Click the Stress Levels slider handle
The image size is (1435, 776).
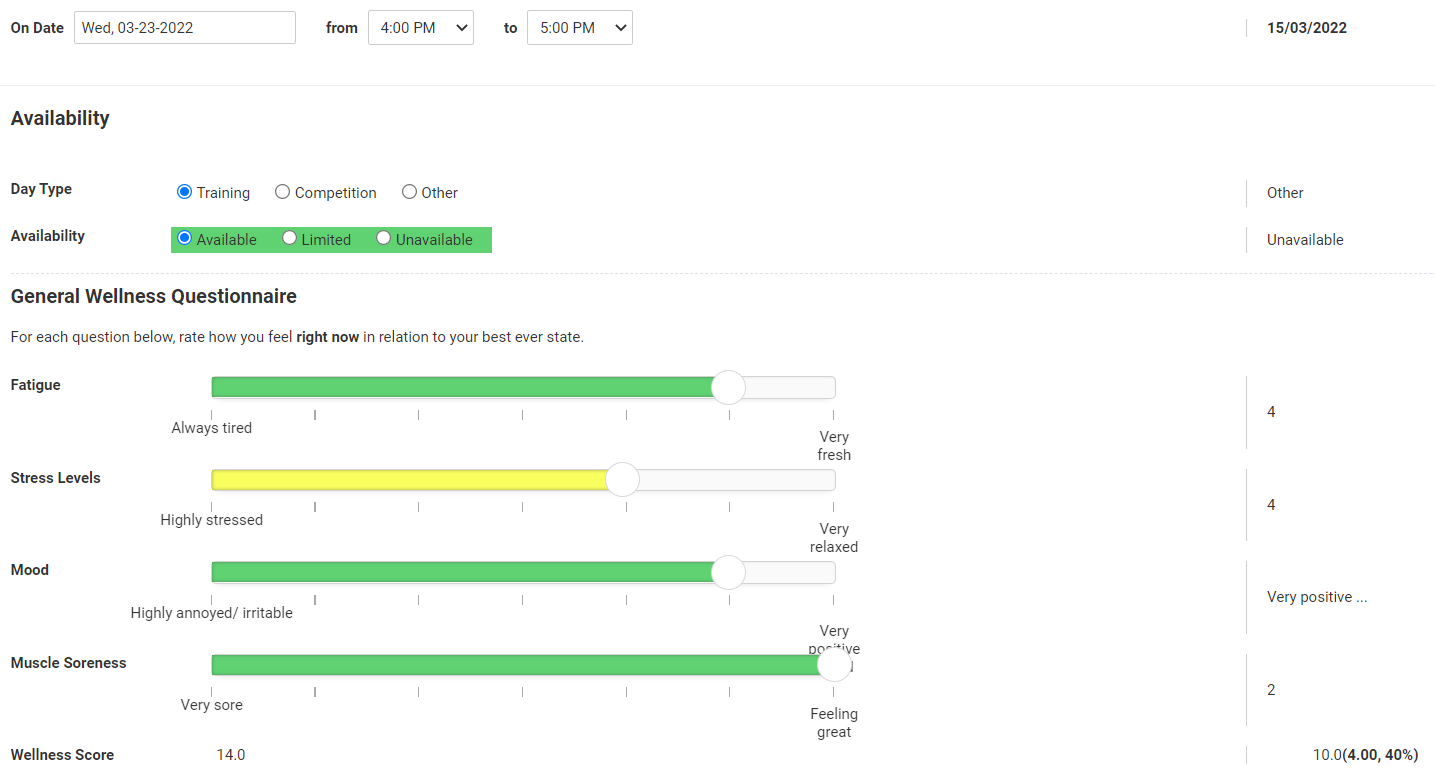pyautogui.click(x=622, y=480)
